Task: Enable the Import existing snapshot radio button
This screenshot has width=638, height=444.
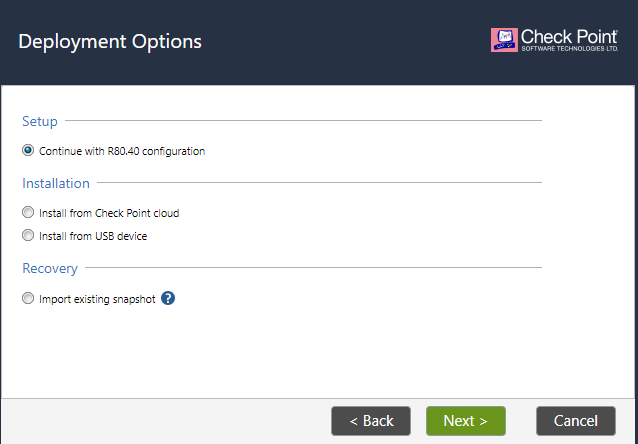Action: click(28, 298)
